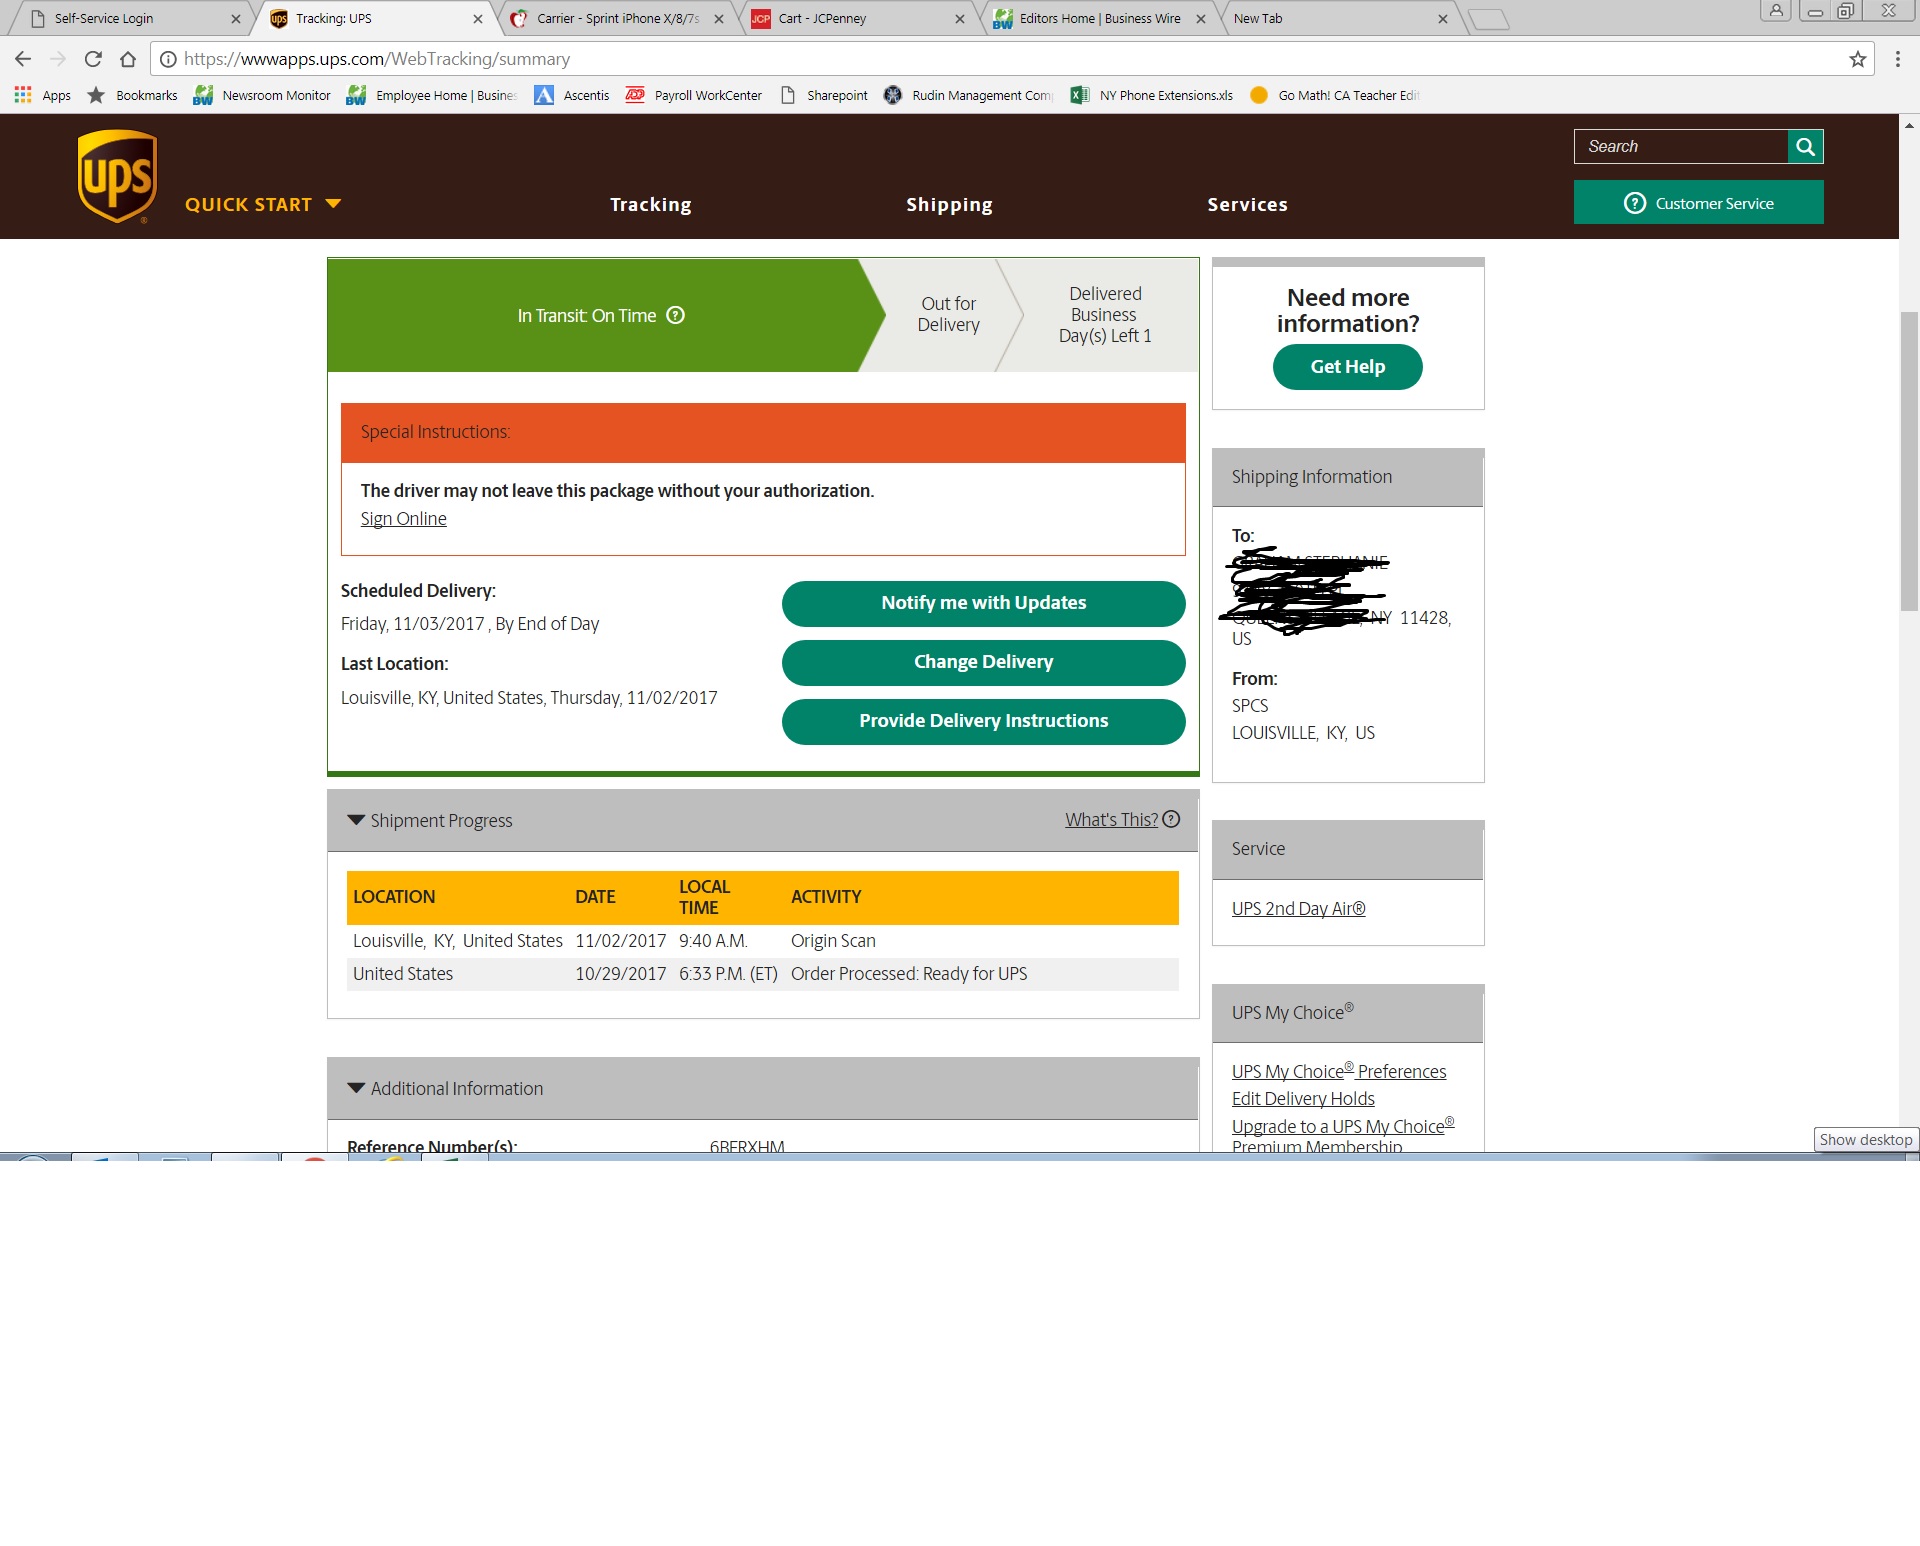Switch to Carrier - Sprint iPhone tab
1920x1546 pixels.
(x=617, y=19)
